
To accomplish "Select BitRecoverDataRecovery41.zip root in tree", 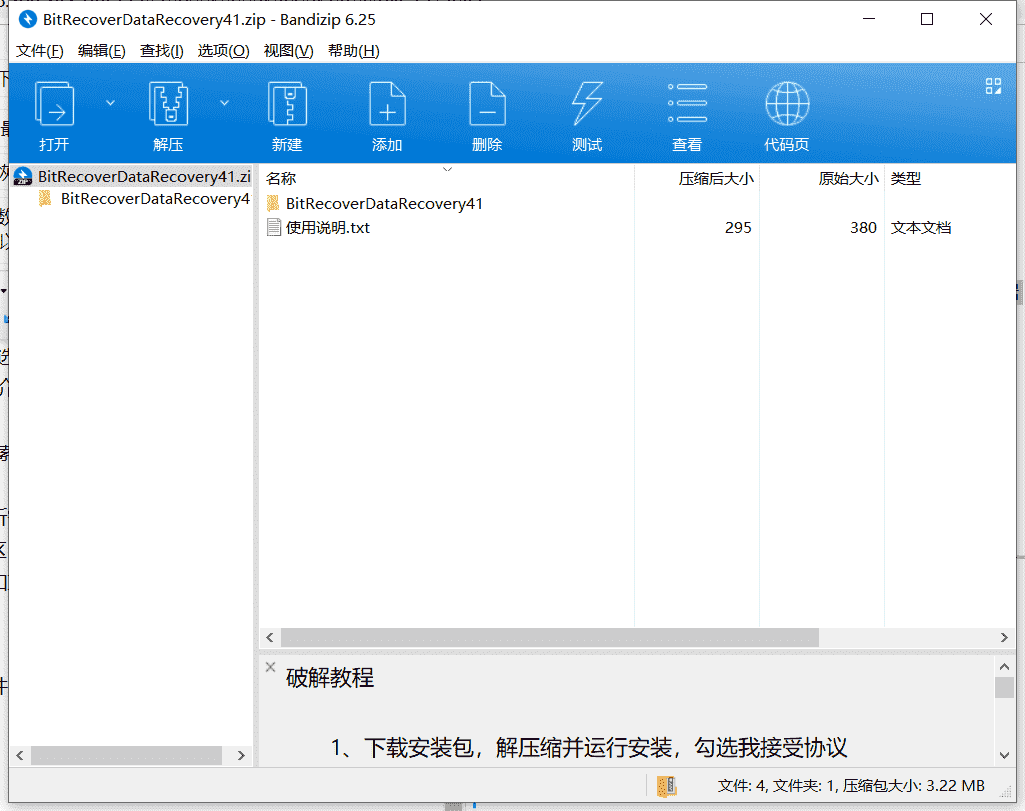I will click(132, 176).
